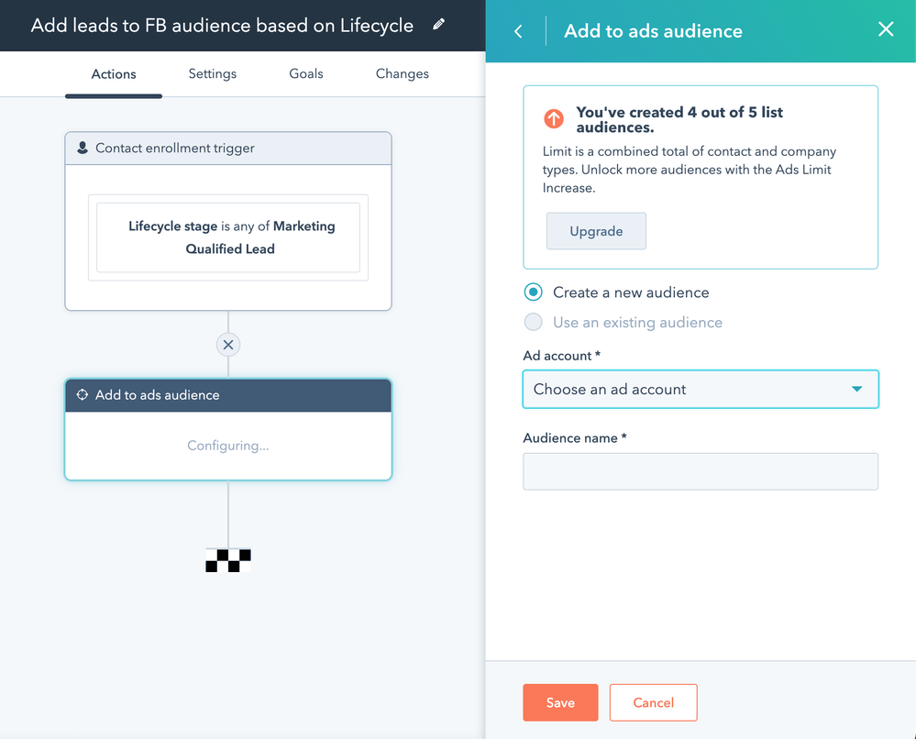Image resolution: width=916 pixels, height=739 pixels.
Task: Save the ads audience action
Action: pos(560,702)
